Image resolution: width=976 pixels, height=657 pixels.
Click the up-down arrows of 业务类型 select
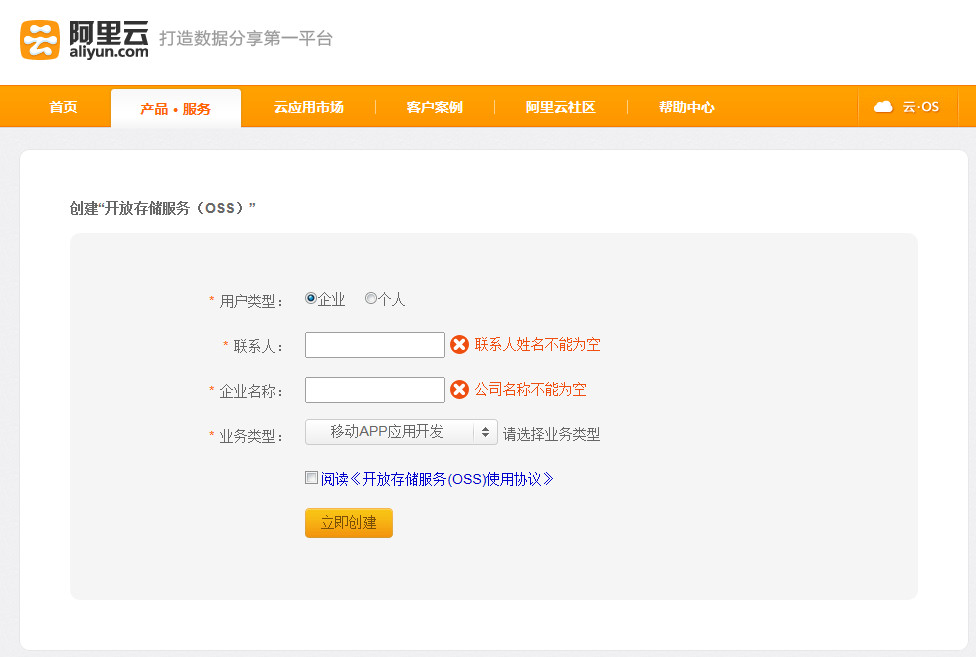pos(486,432)
